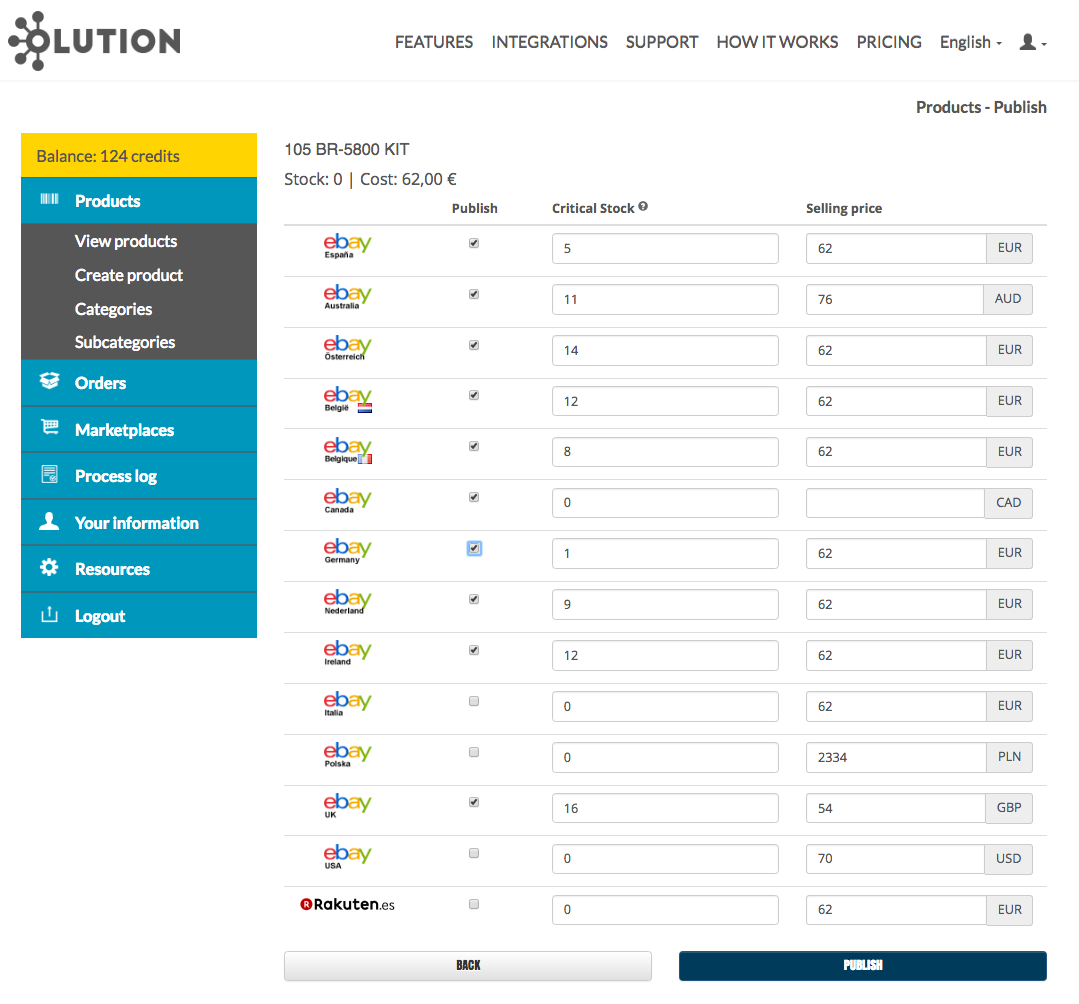Viewport: 1079px width, 1004px height.
Task: Click the eBay Ireland logo
Action: coord(348,653)
